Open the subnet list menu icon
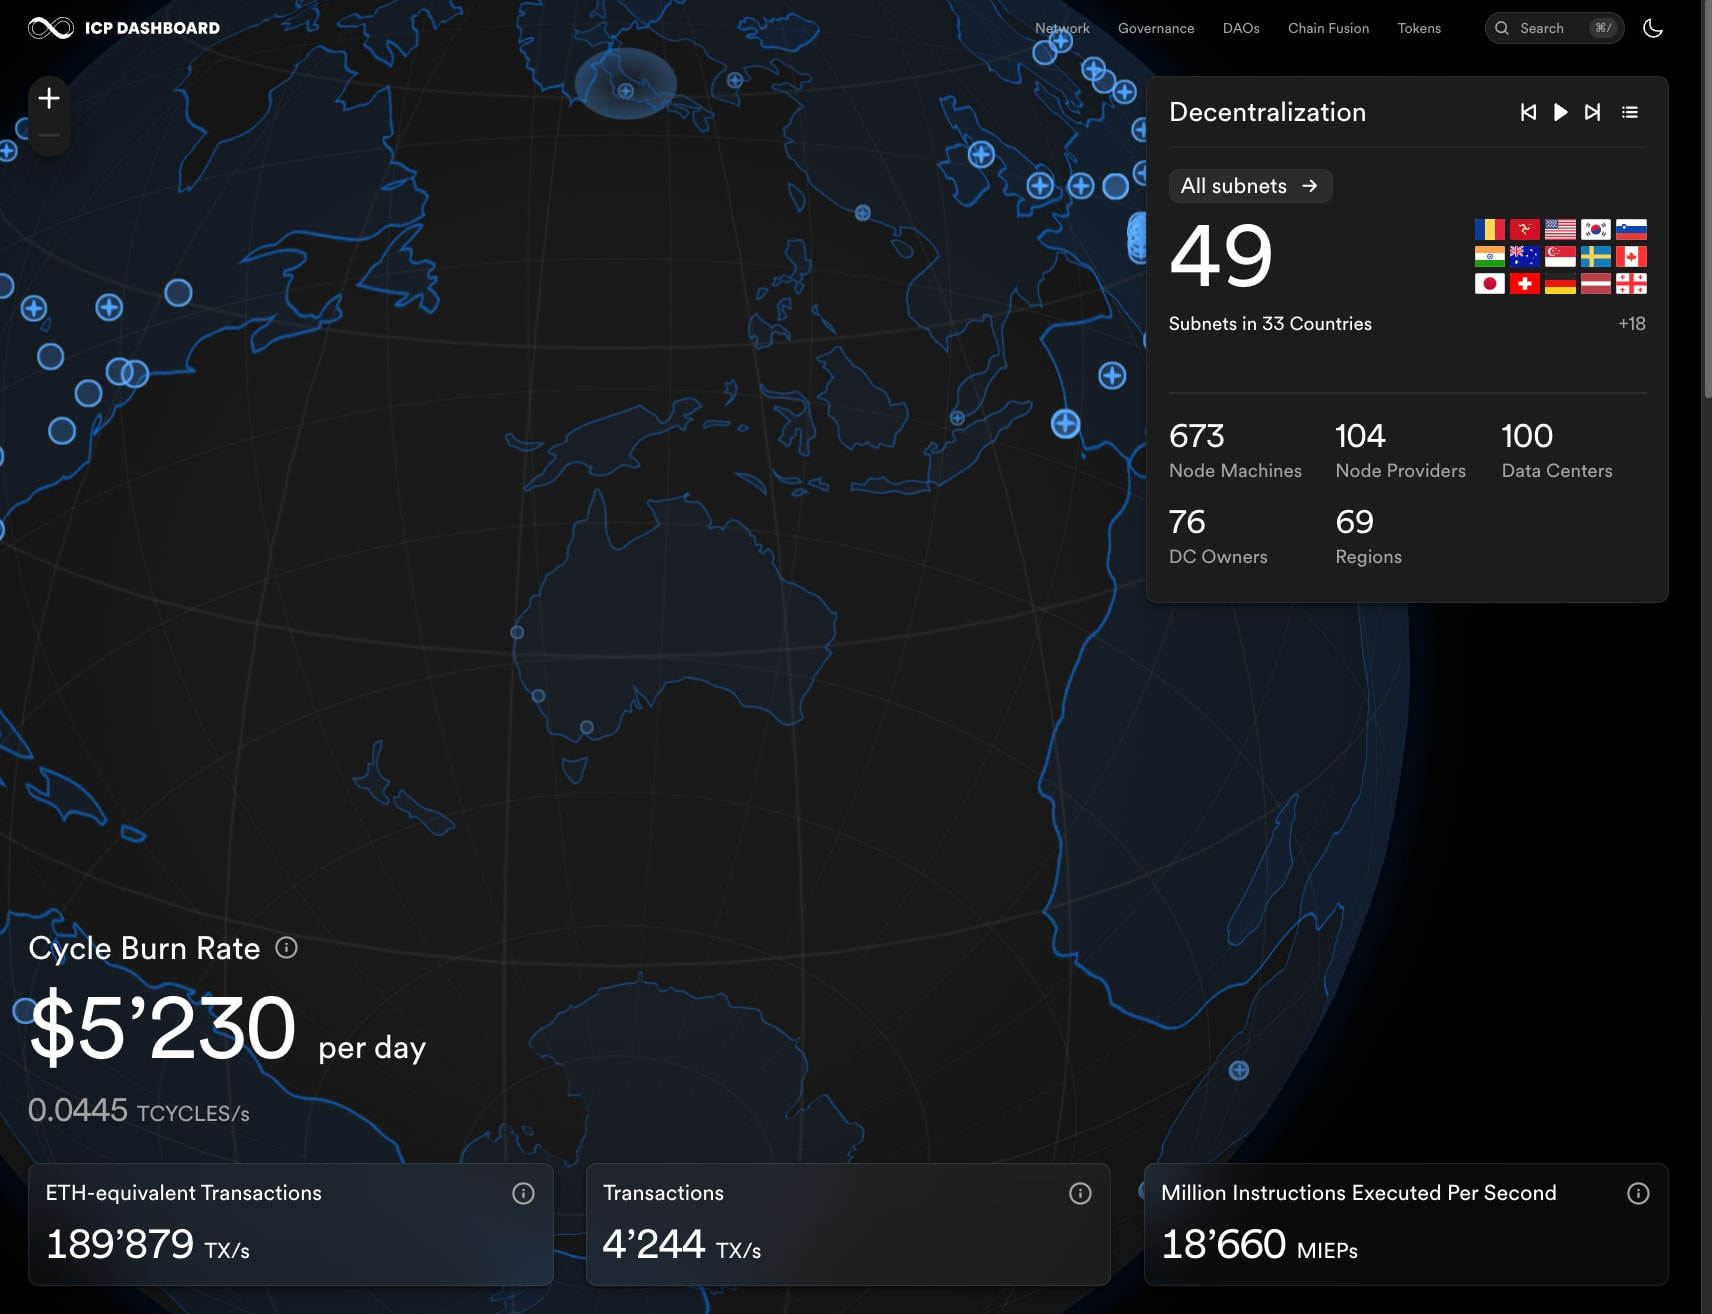 1630,112
